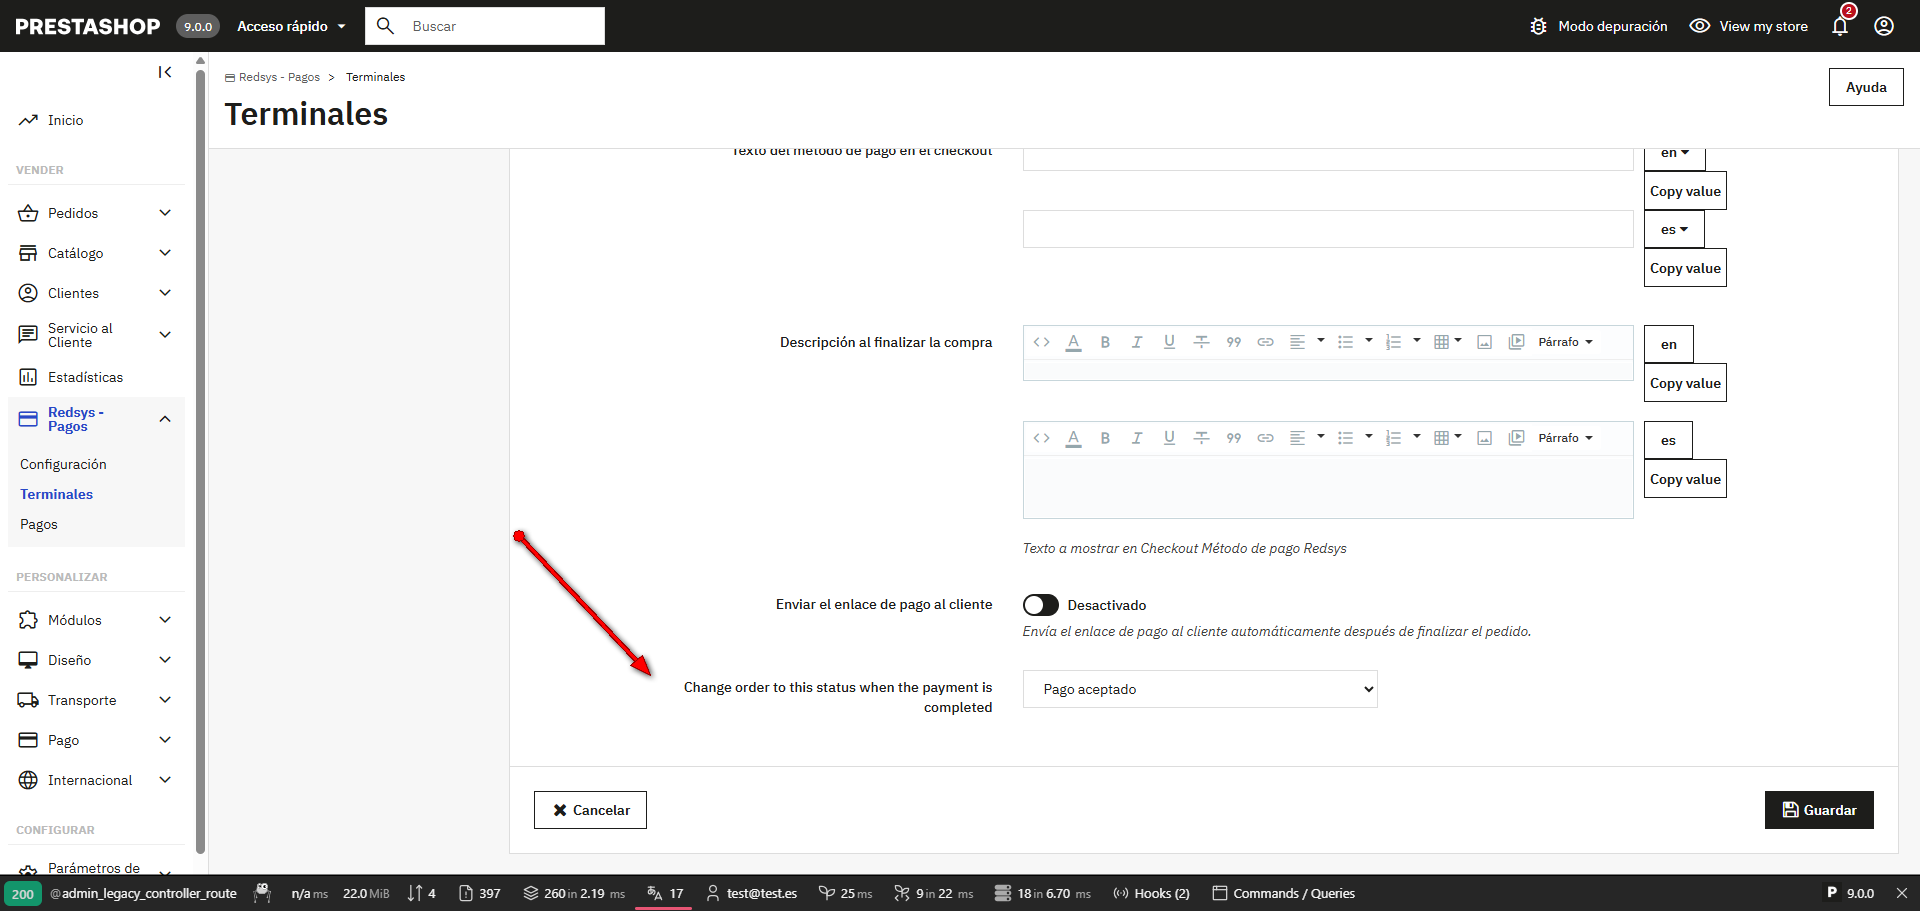Open Inicio in the sidebar
Screen dimensions: 1920x911
[65, 120]
